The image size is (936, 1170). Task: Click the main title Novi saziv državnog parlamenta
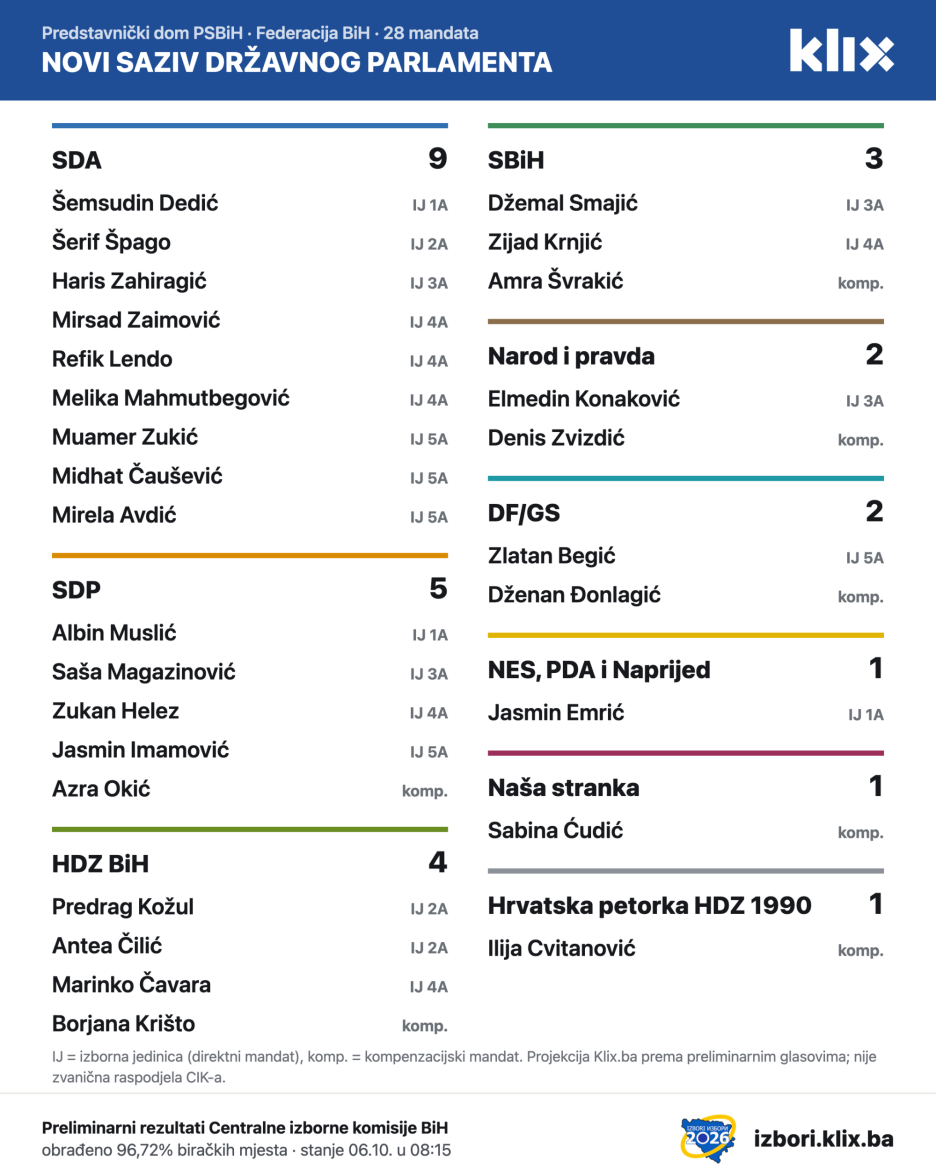tap(297, 62)
